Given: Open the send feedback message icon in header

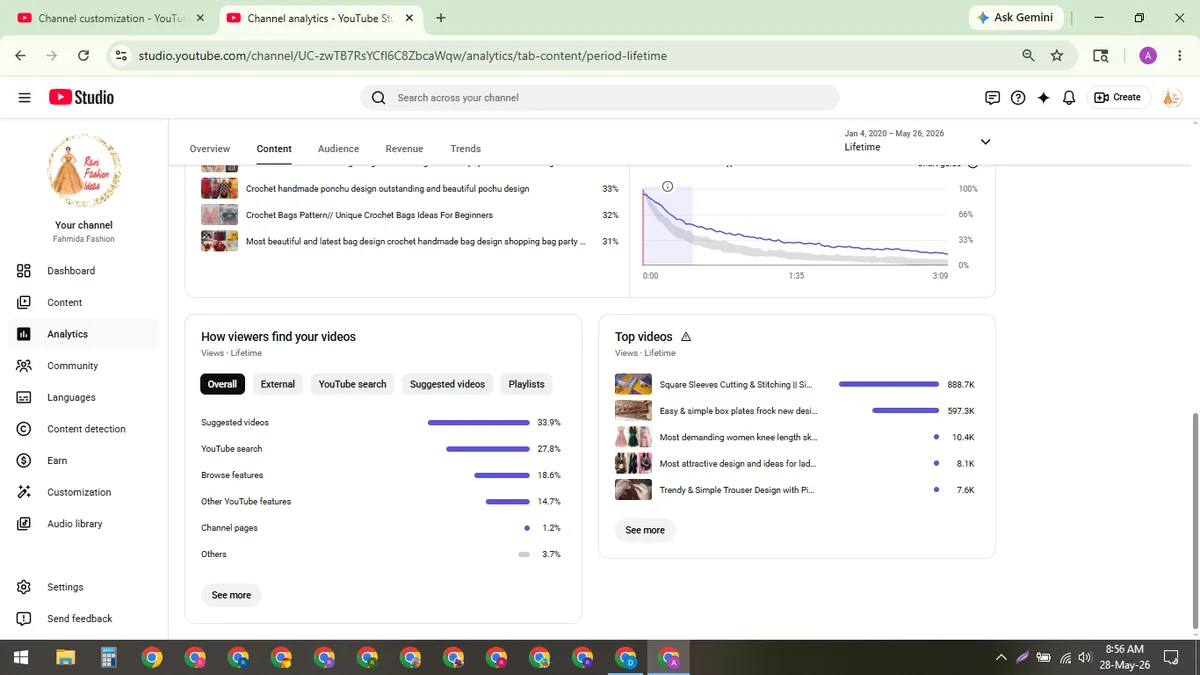Looking at the screenshot, I should (x=992, y=97).
